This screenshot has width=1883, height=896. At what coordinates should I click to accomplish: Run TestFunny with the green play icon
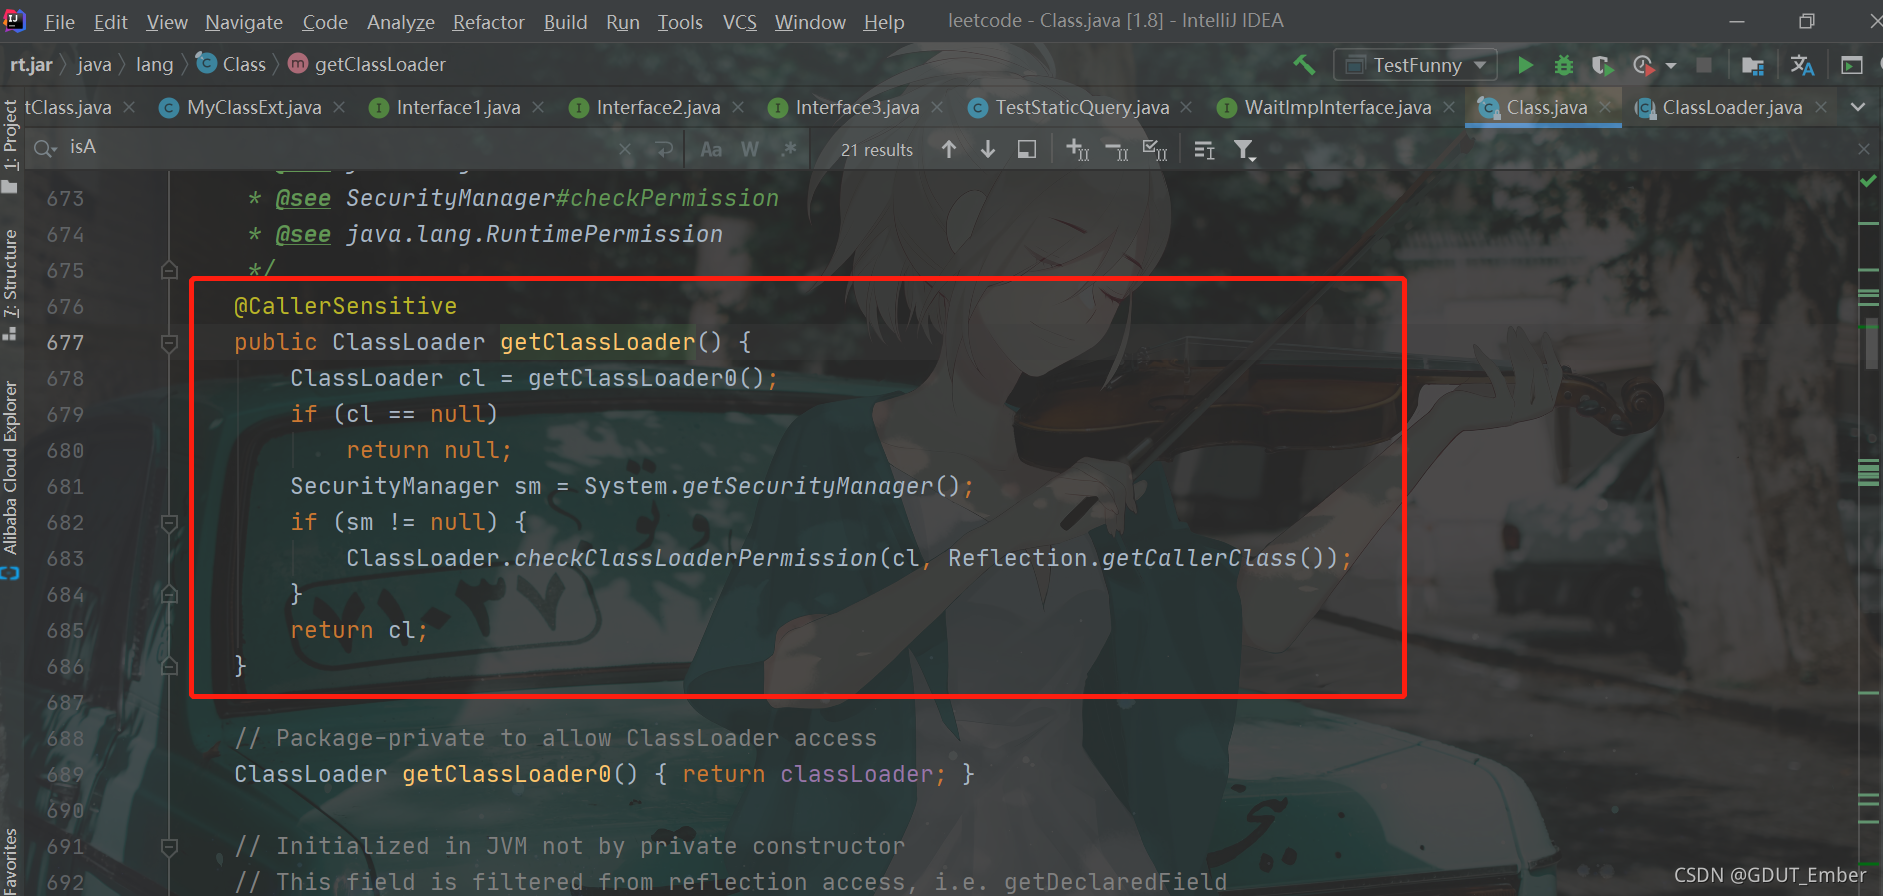[x=1525, y=65]
